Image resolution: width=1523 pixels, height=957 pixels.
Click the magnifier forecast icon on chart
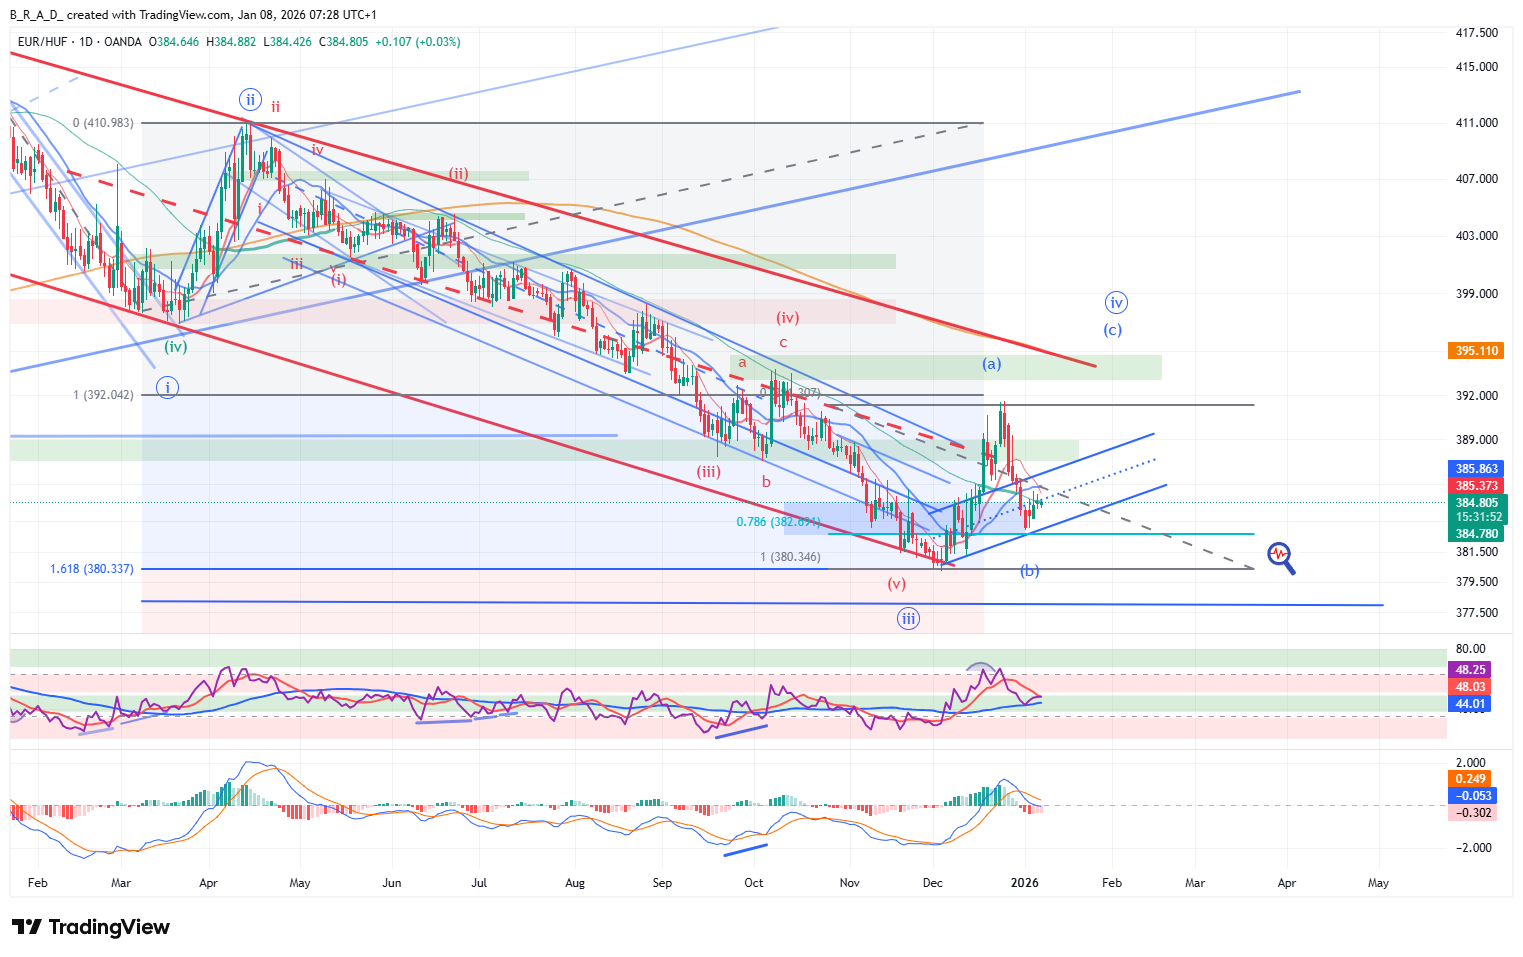(1281, 557)
